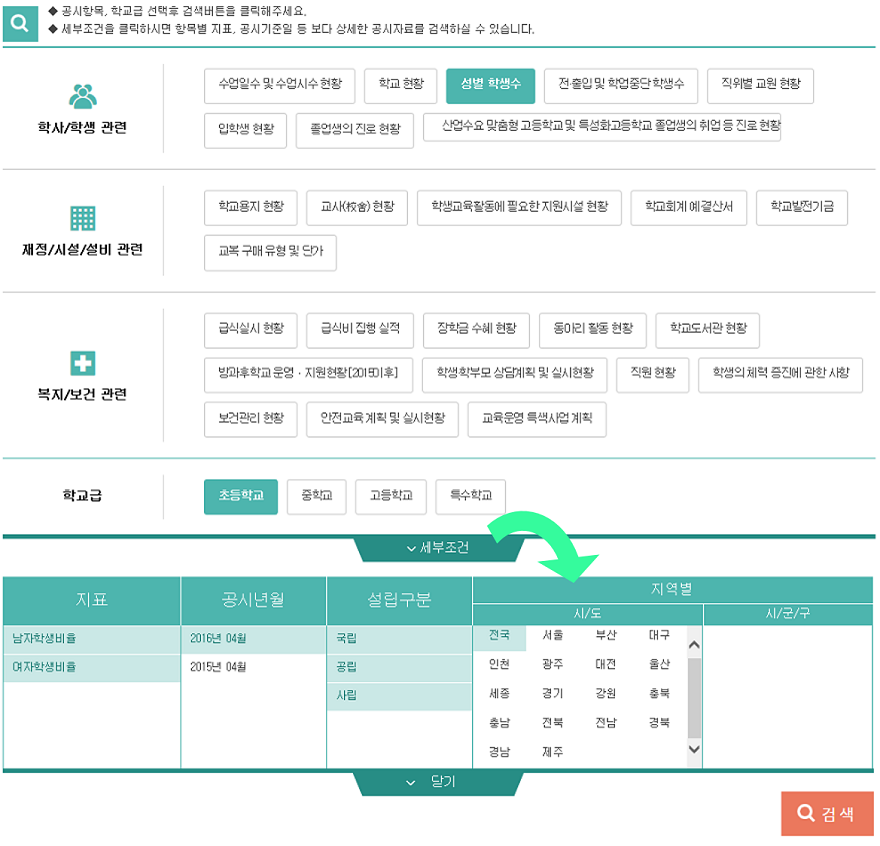880x846 pixels.
Task: Select the 성별 학생수 disclosure item
Action: pyautogui.click(x=490, y=86)
